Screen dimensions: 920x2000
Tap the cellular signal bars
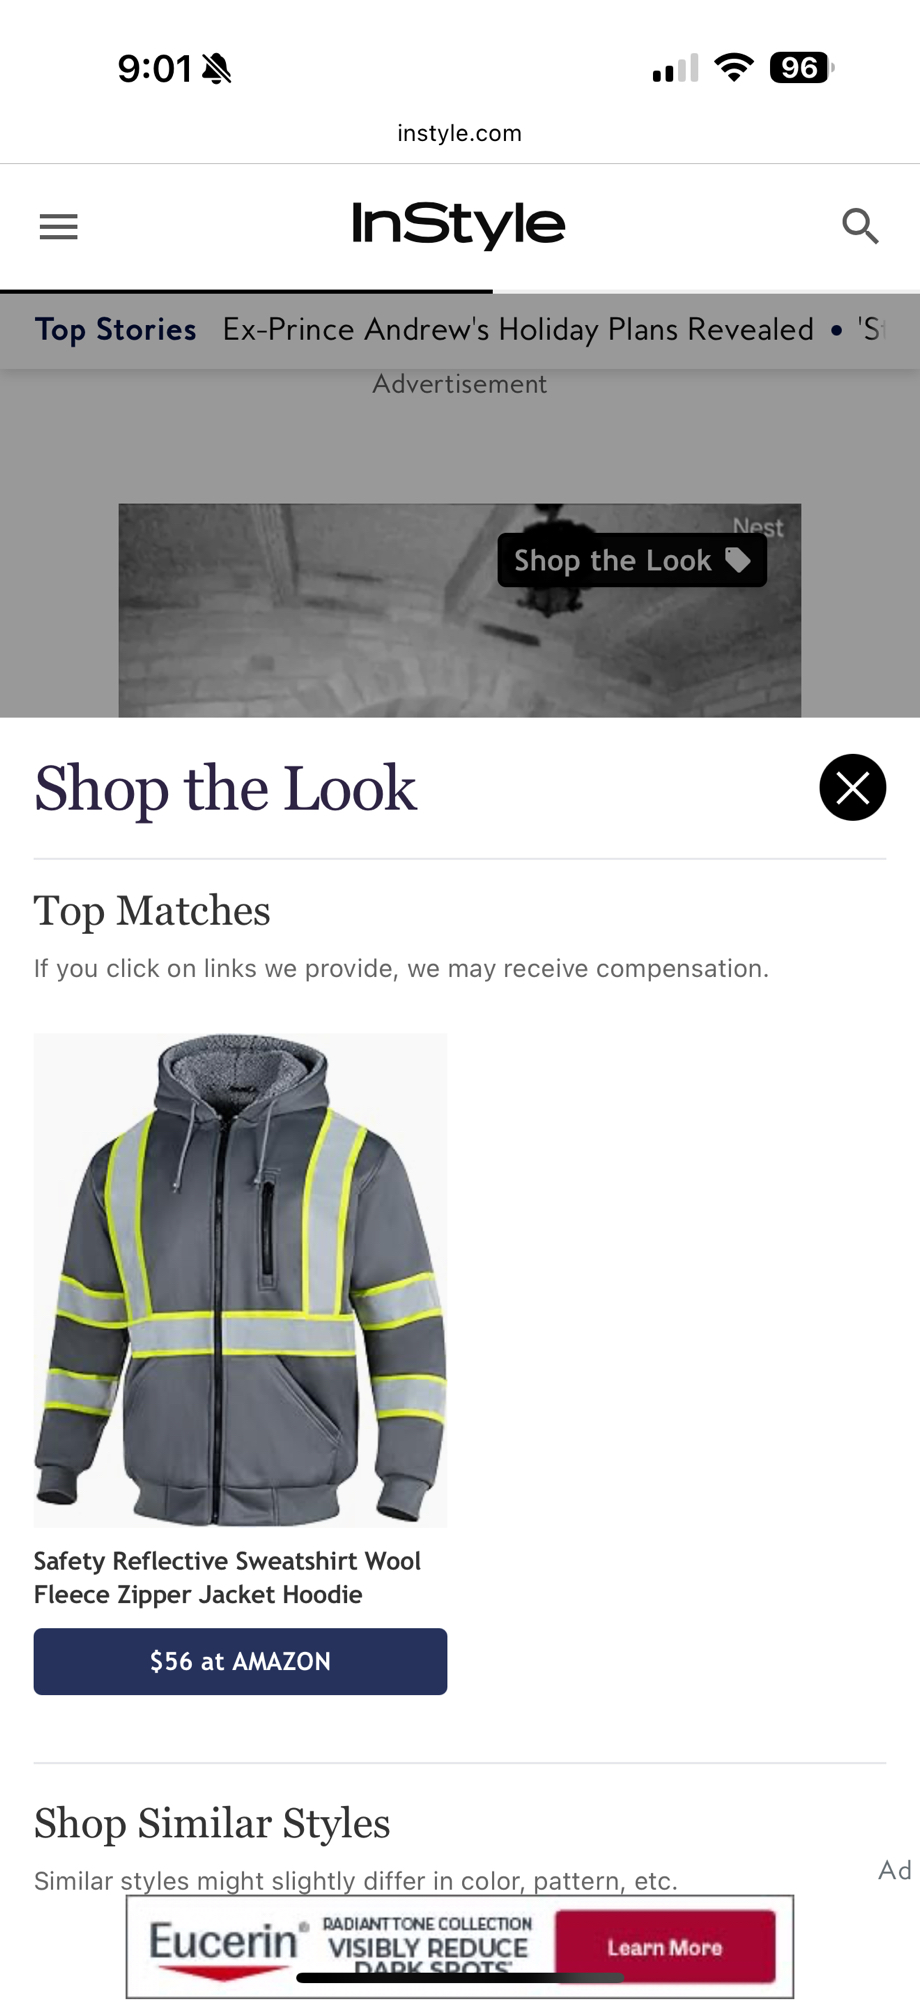point(676,69)
